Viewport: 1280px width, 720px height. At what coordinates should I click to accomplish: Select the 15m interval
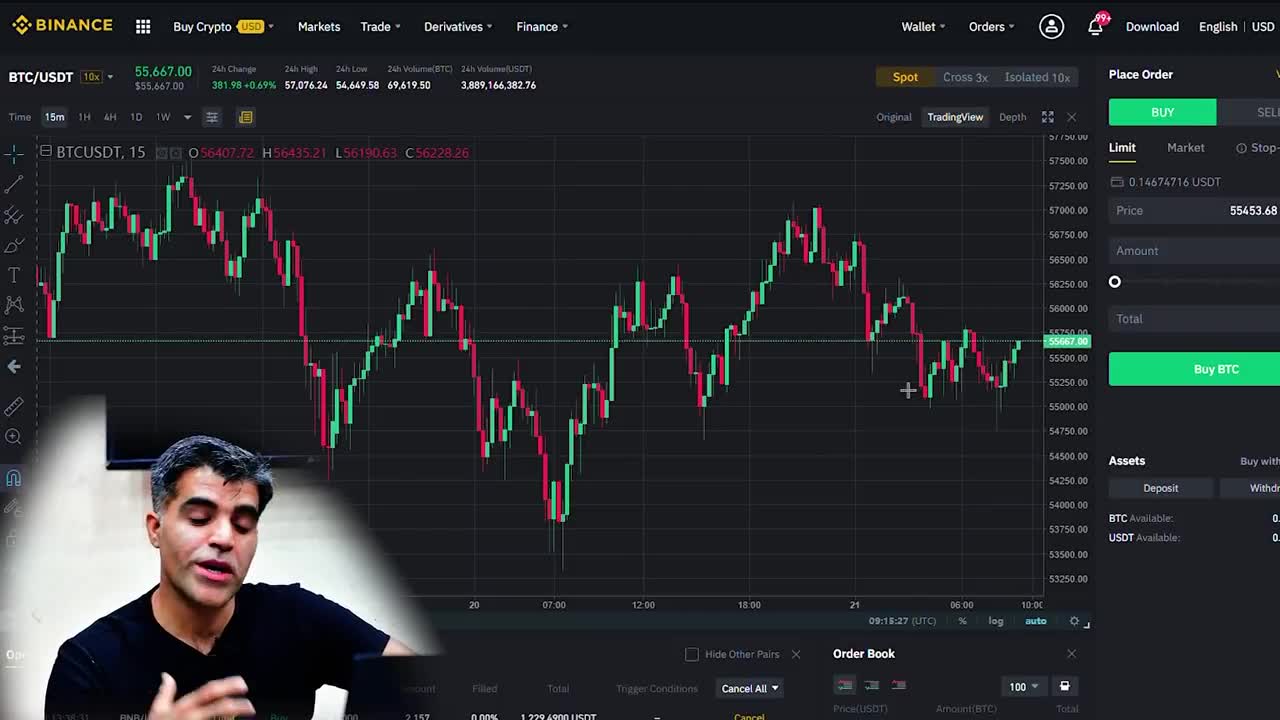tap(54, 117)
